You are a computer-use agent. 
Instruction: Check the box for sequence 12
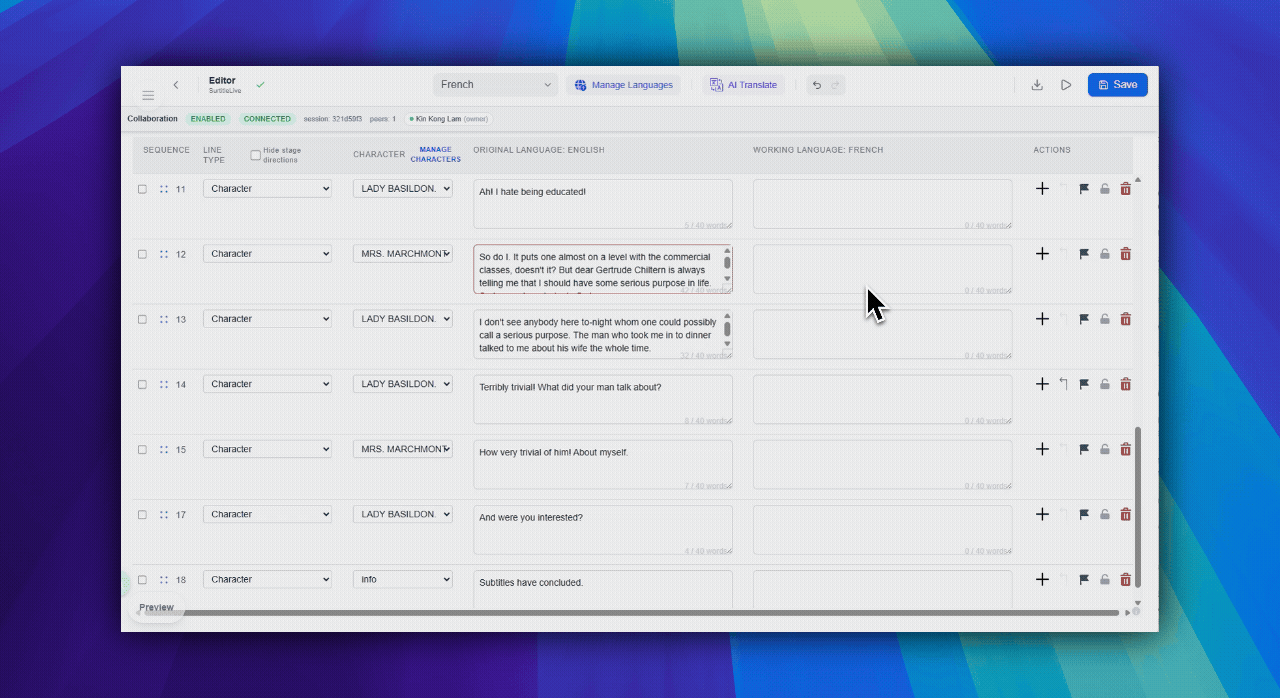coord(142,254)
